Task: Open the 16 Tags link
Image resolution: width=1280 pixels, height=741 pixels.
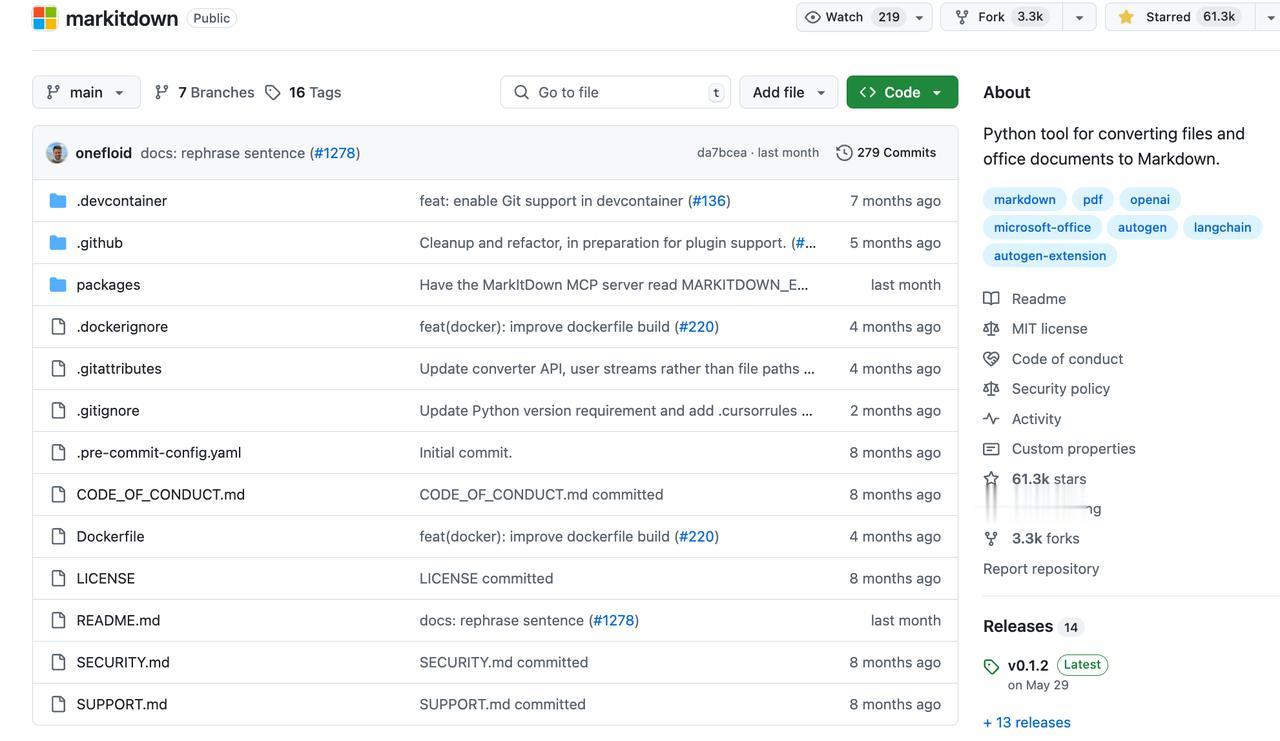Action: (x=303, y=92)
